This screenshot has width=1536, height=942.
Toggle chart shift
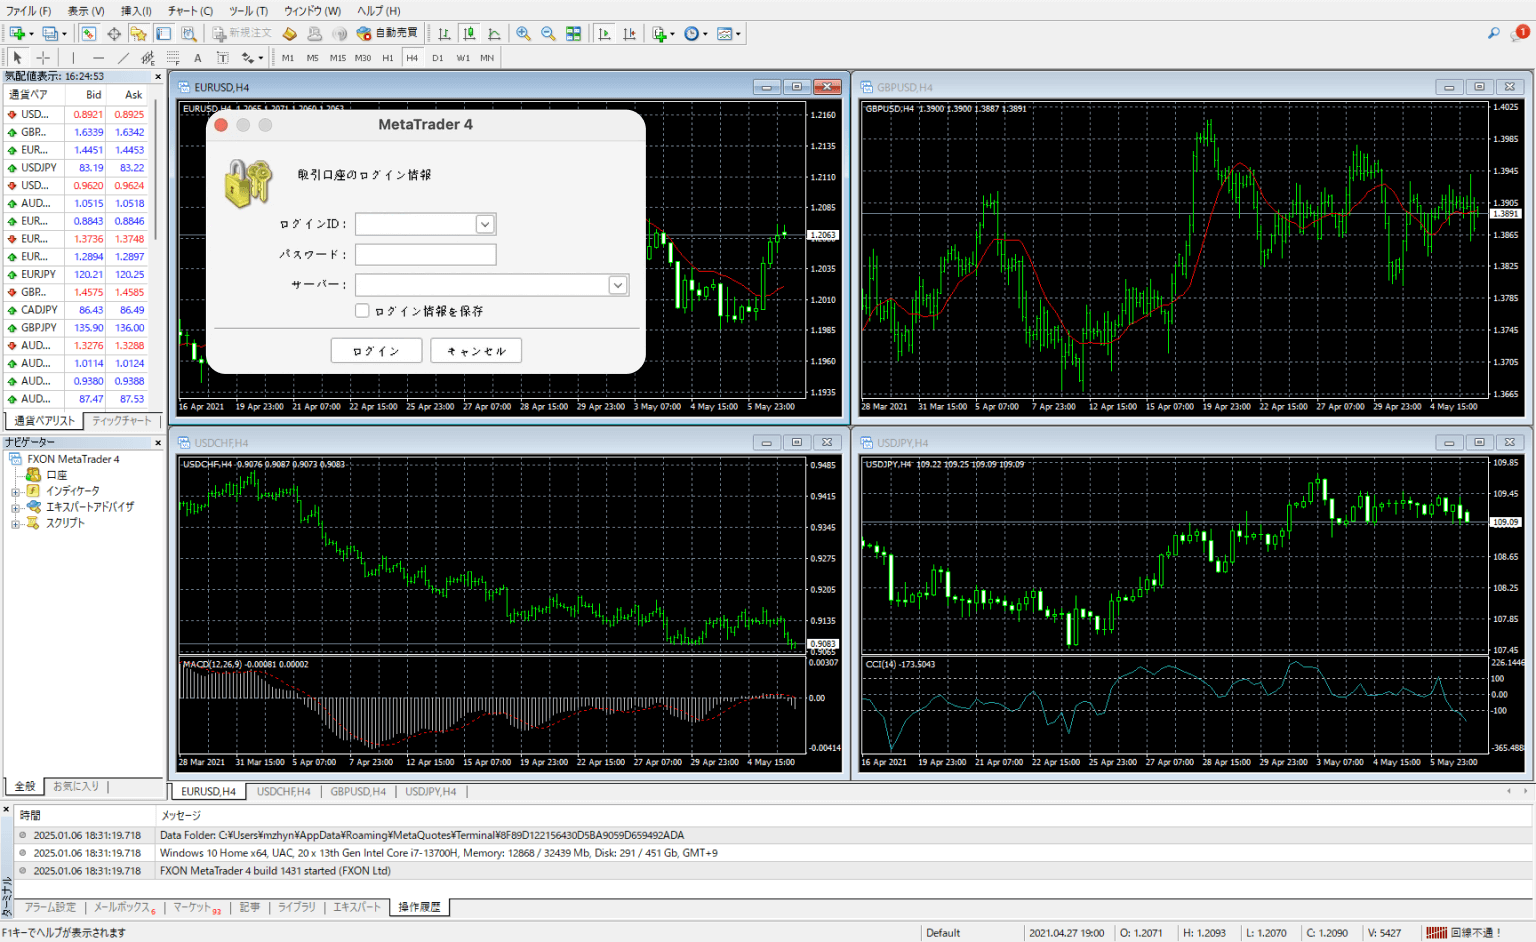(x=629, y=33)
